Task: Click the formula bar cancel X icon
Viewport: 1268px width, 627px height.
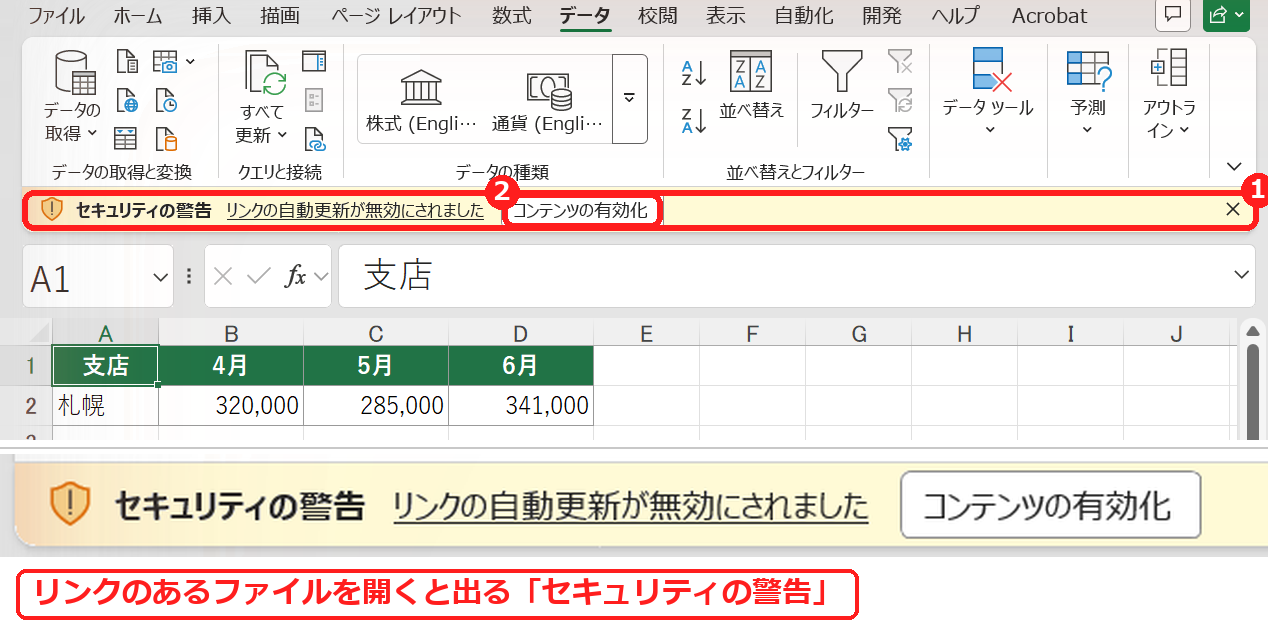Action: coord(224,276)
